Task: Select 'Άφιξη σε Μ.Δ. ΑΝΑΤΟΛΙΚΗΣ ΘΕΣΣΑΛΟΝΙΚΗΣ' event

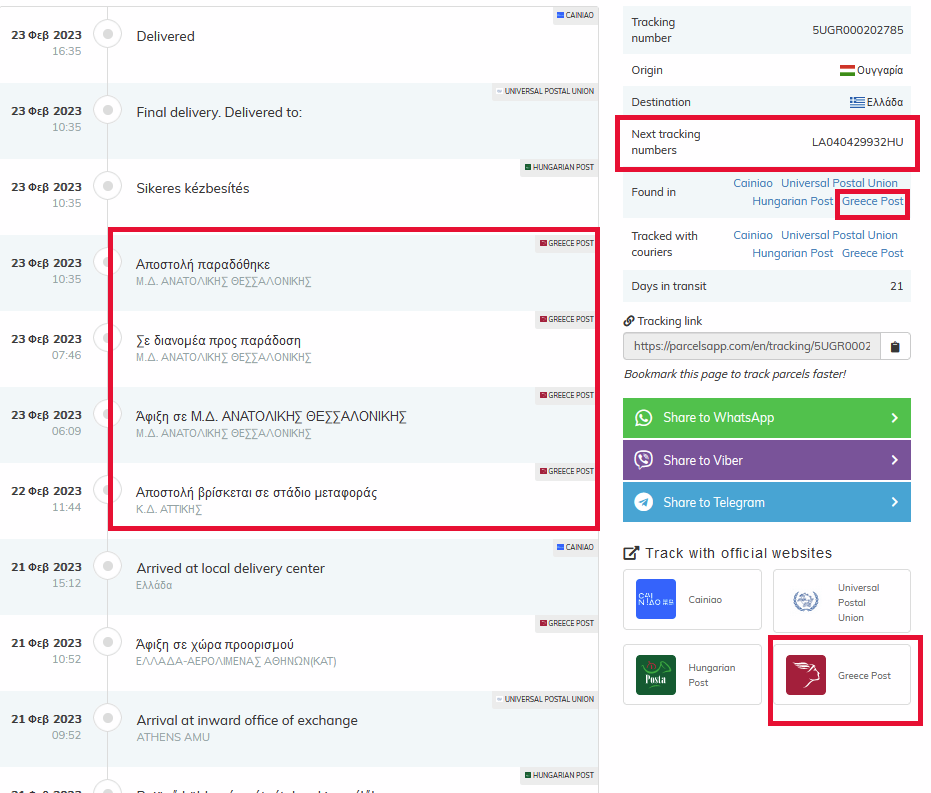Action: click(x=271, y=417)
